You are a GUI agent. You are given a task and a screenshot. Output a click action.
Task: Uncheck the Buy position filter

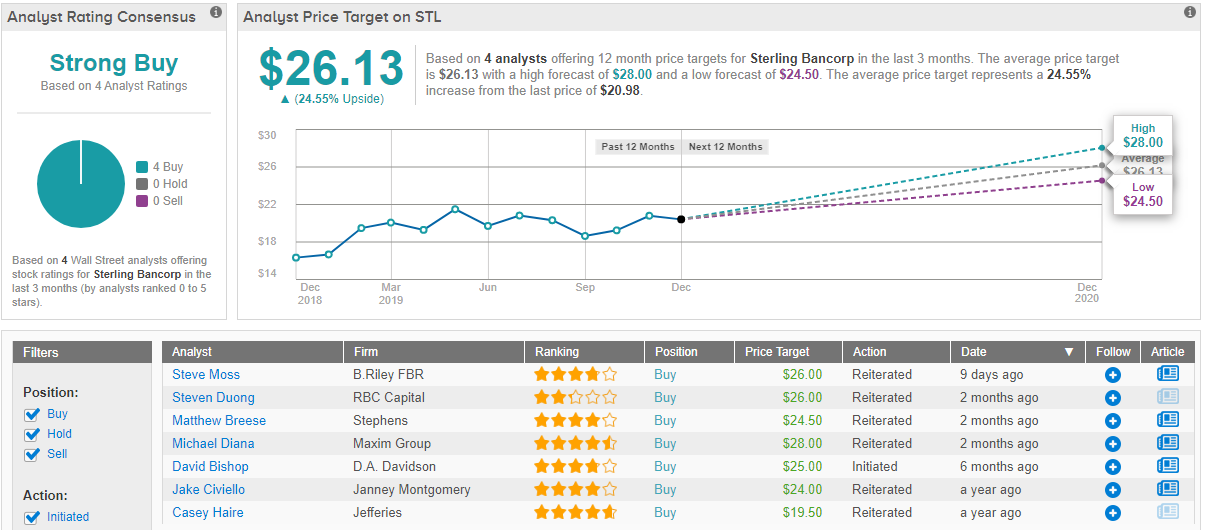(x=31, y=414)
